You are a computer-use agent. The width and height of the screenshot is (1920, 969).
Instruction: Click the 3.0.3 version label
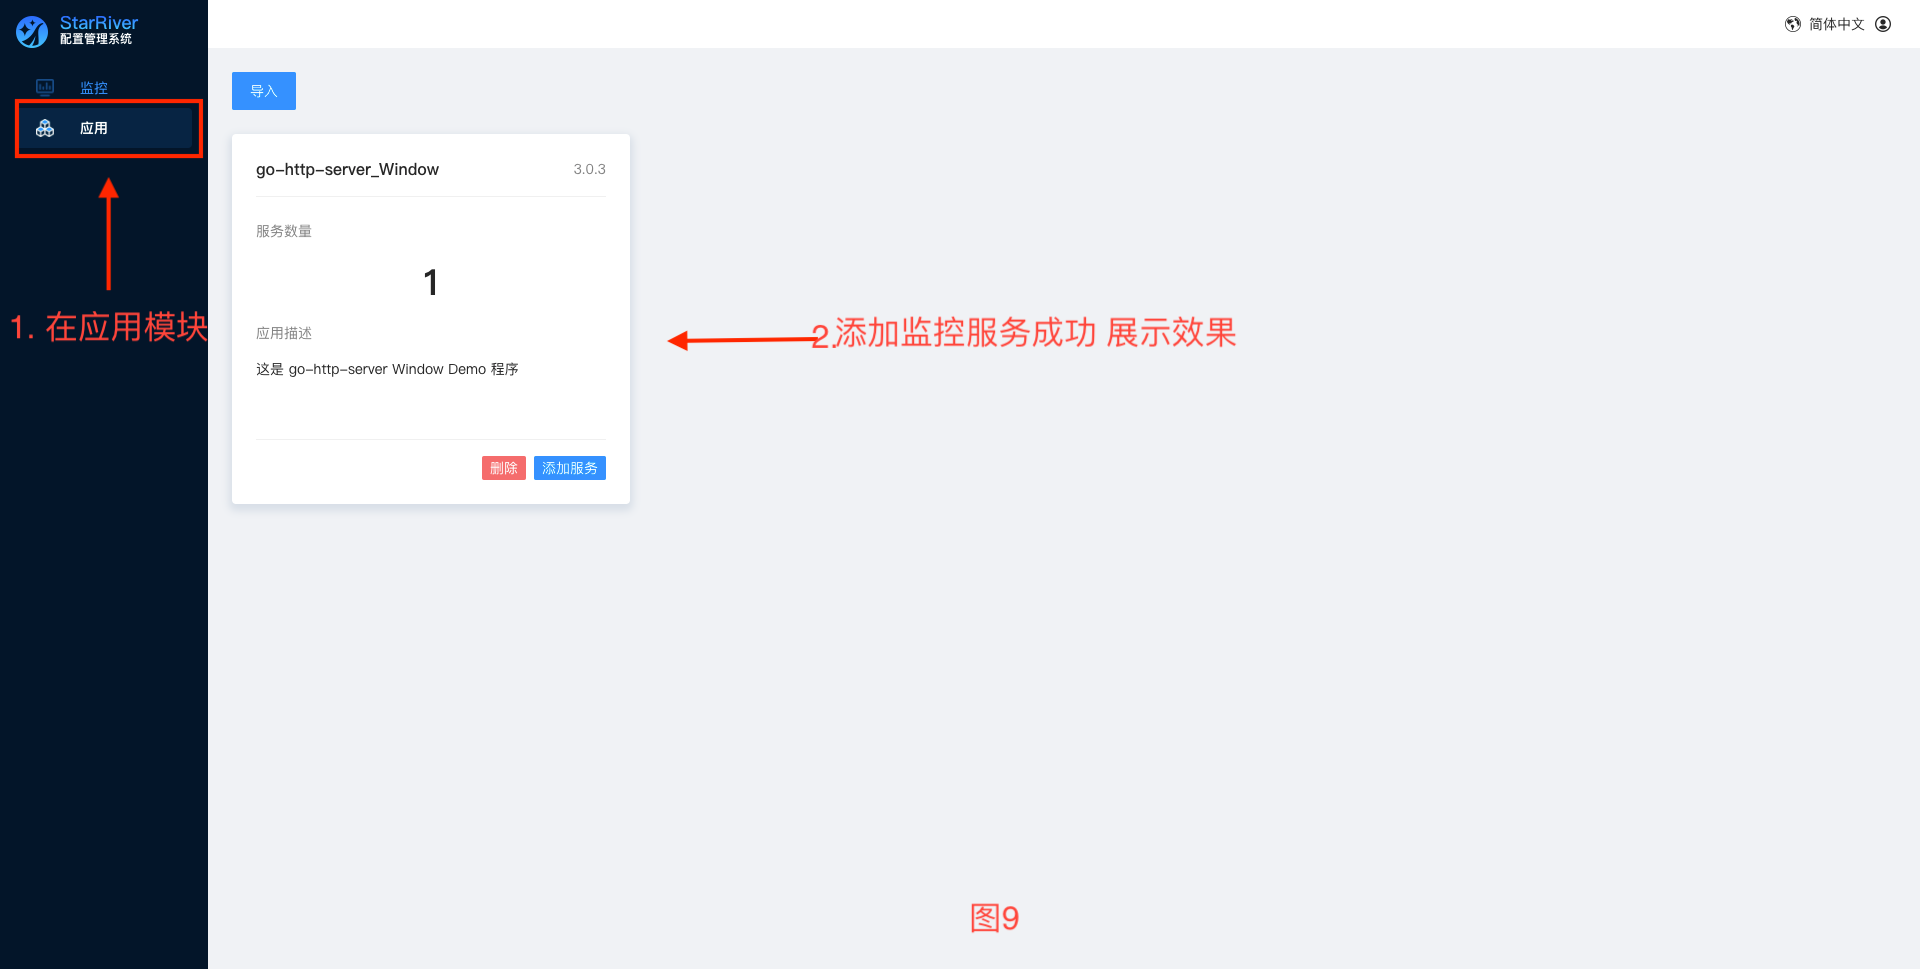[589, 169]
